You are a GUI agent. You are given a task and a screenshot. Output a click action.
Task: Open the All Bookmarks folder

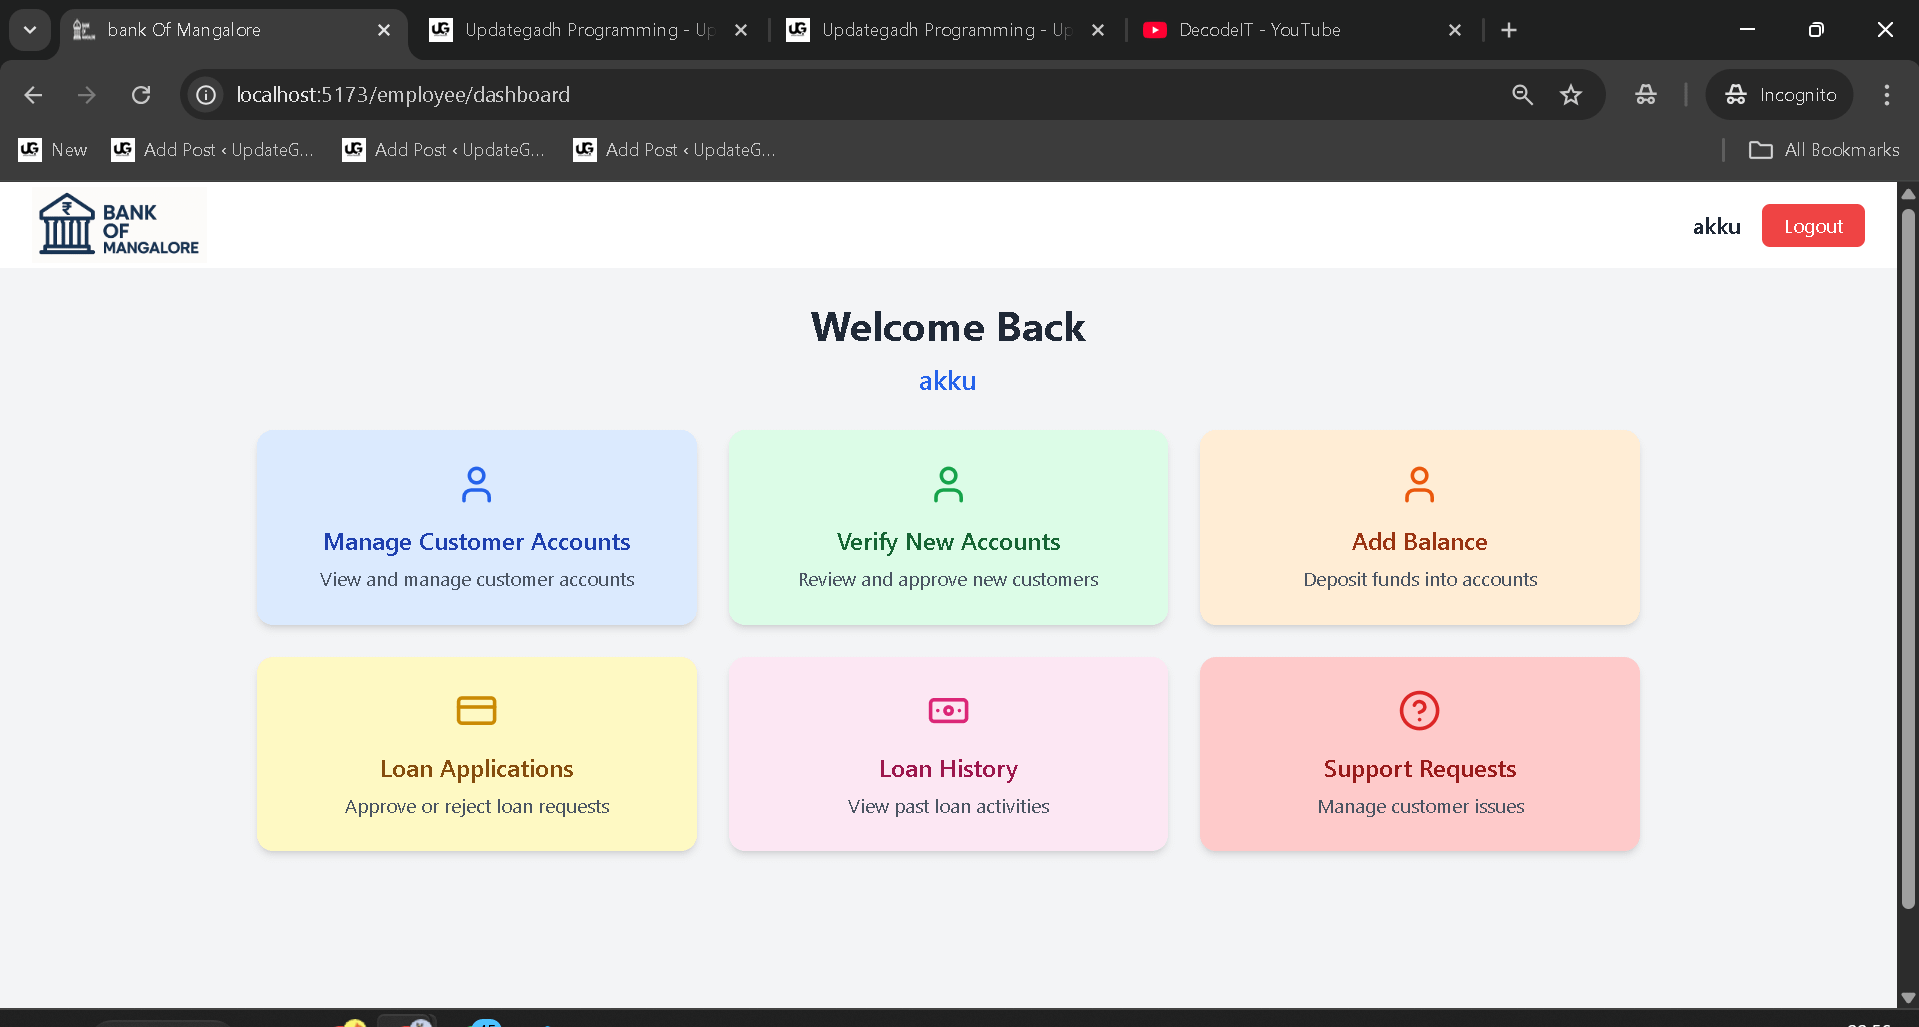[1824, 150]
